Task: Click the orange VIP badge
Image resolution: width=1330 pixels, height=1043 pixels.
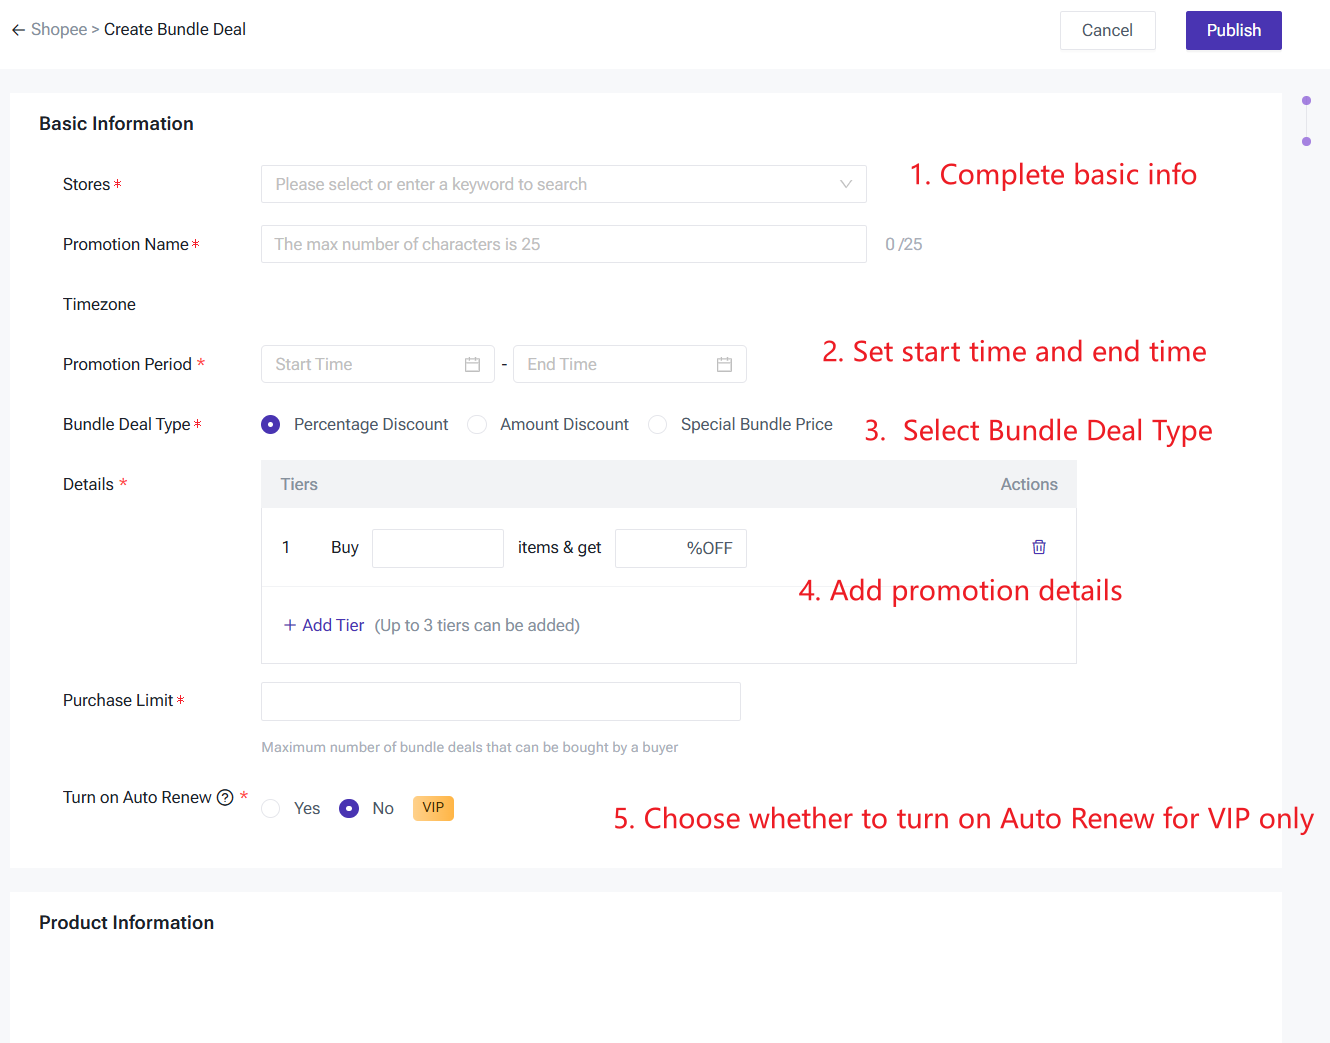Action: [433, 808]
